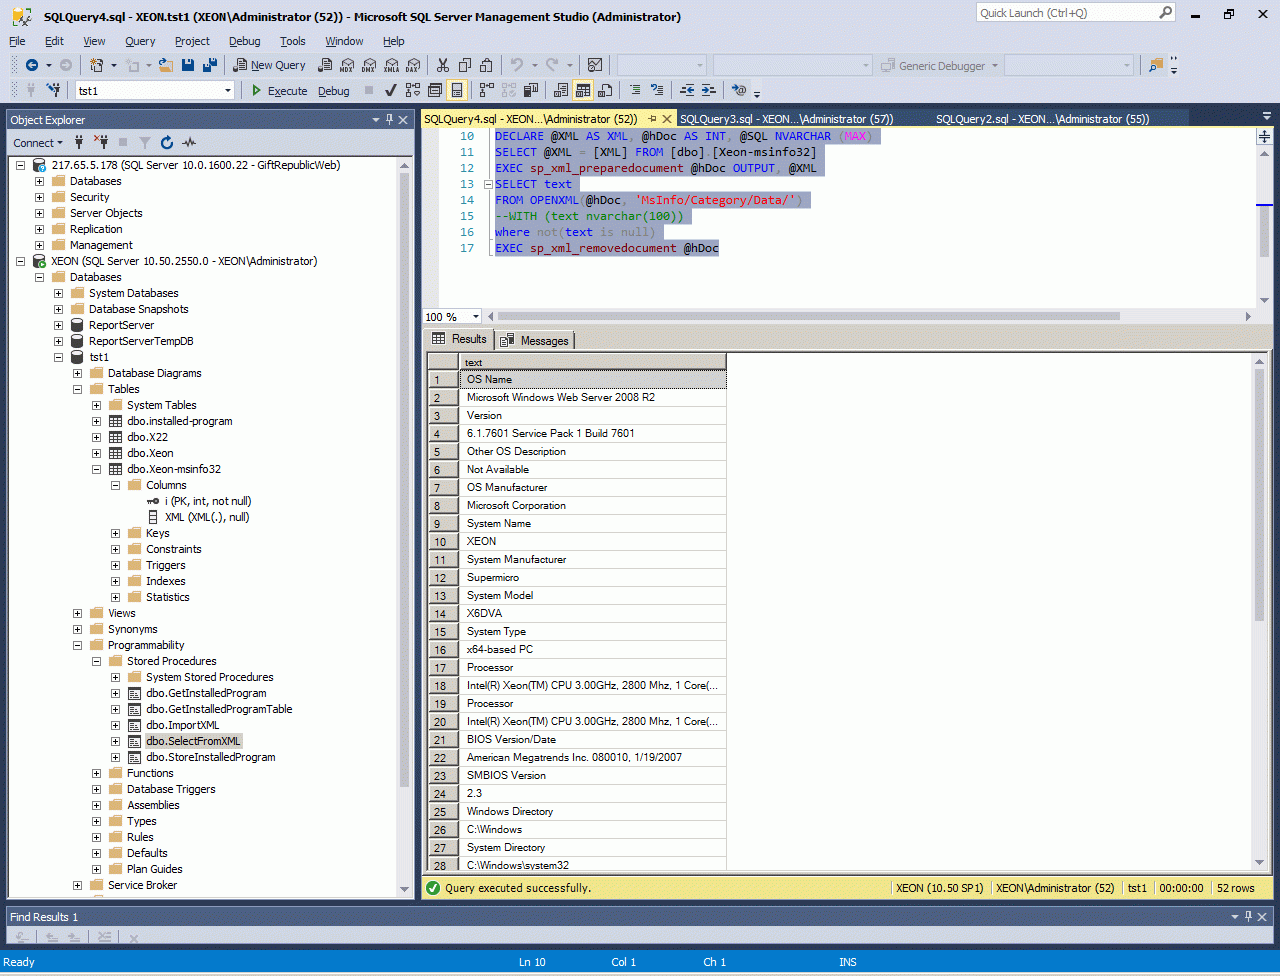Toggle Include Client Statistics

(x=531, y=90)
